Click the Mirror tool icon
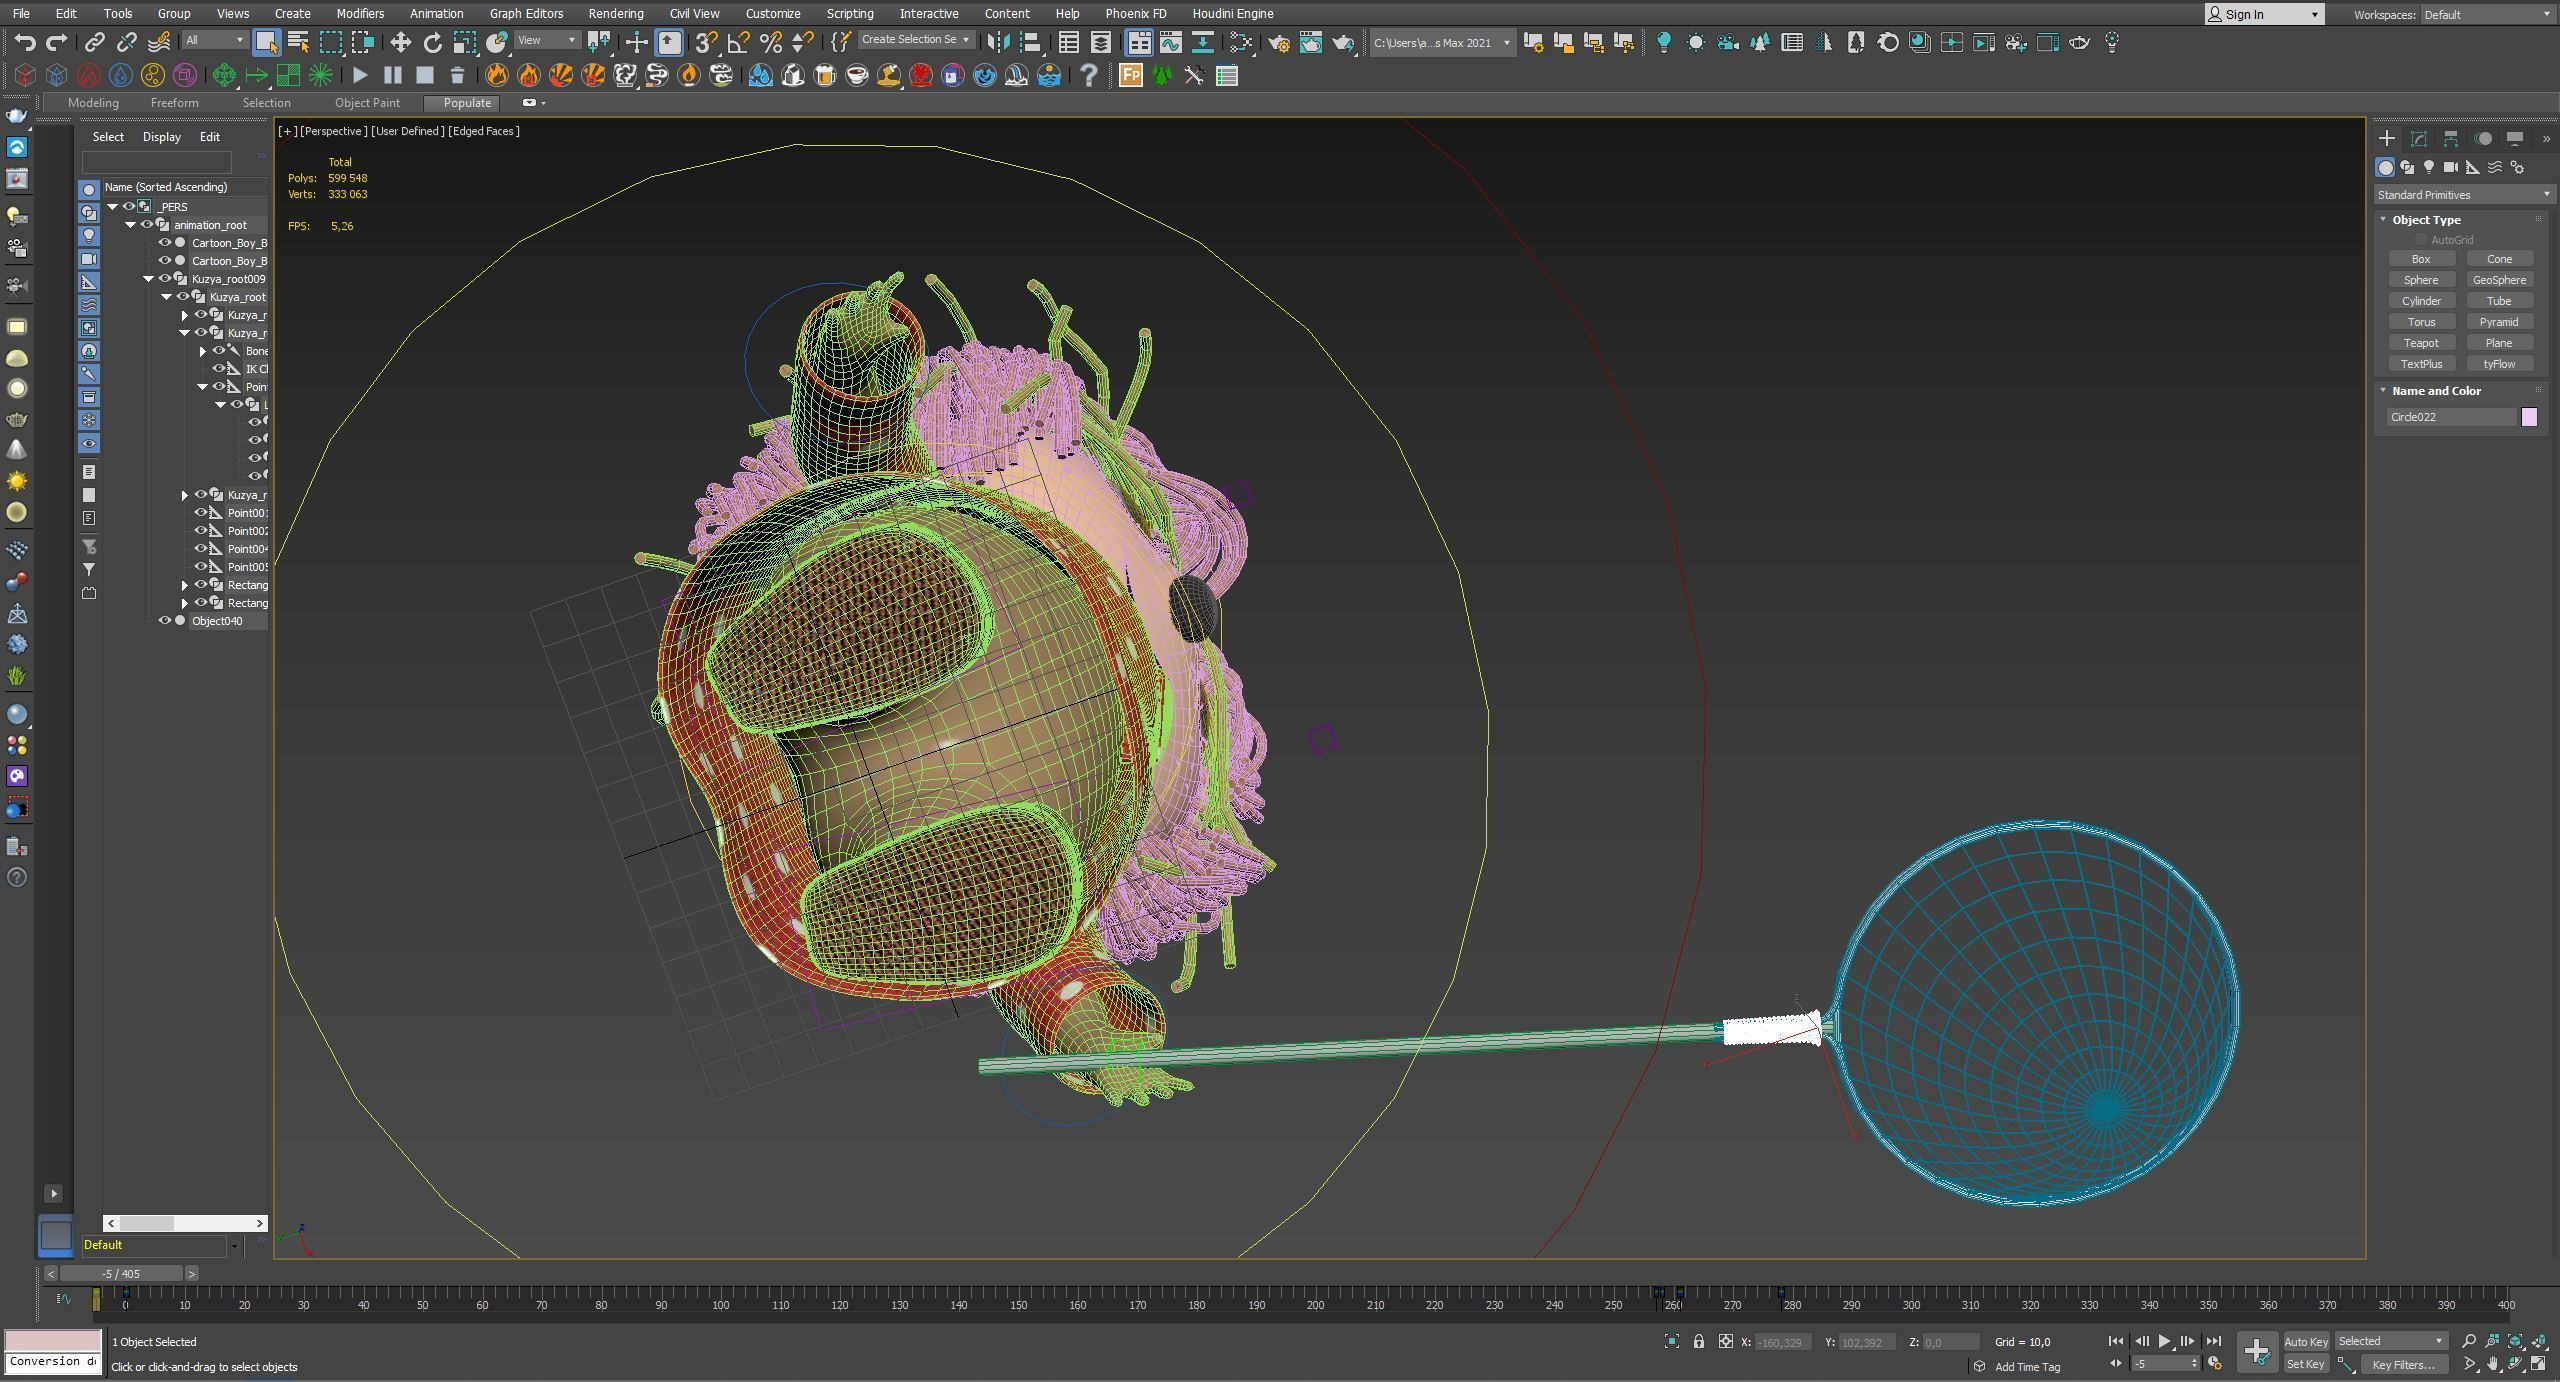 point(997,42)
